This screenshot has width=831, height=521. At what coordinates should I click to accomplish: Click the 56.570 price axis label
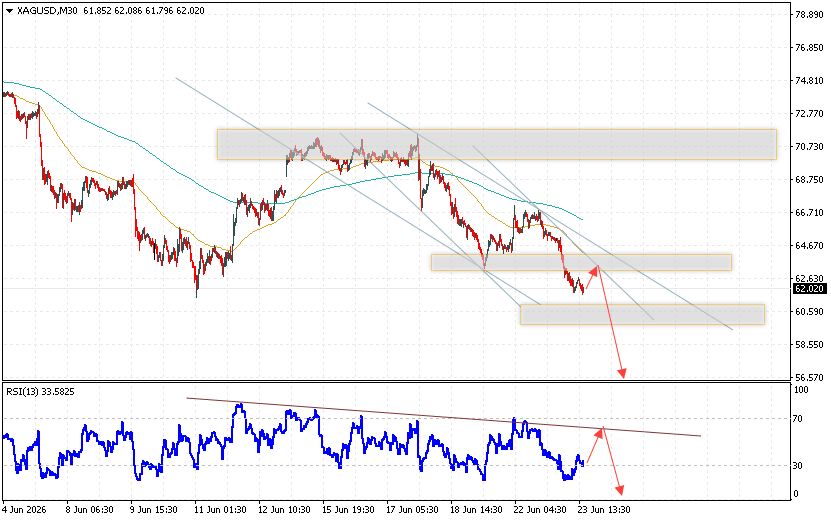pyautogui.click(x=809, y=377)
